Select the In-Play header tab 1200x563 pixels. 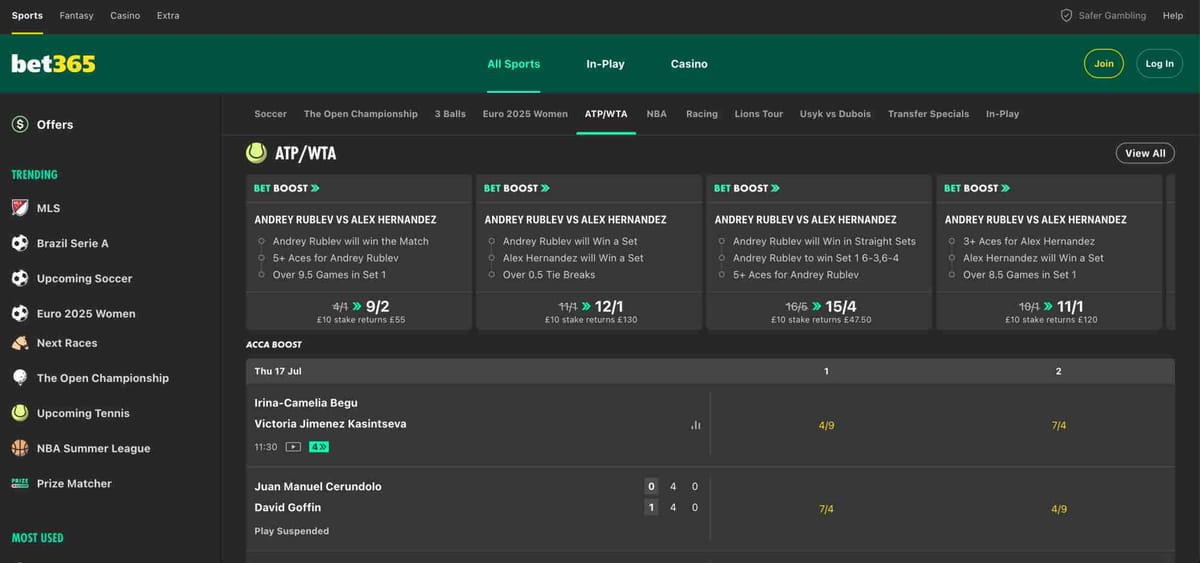coord(605,64)
